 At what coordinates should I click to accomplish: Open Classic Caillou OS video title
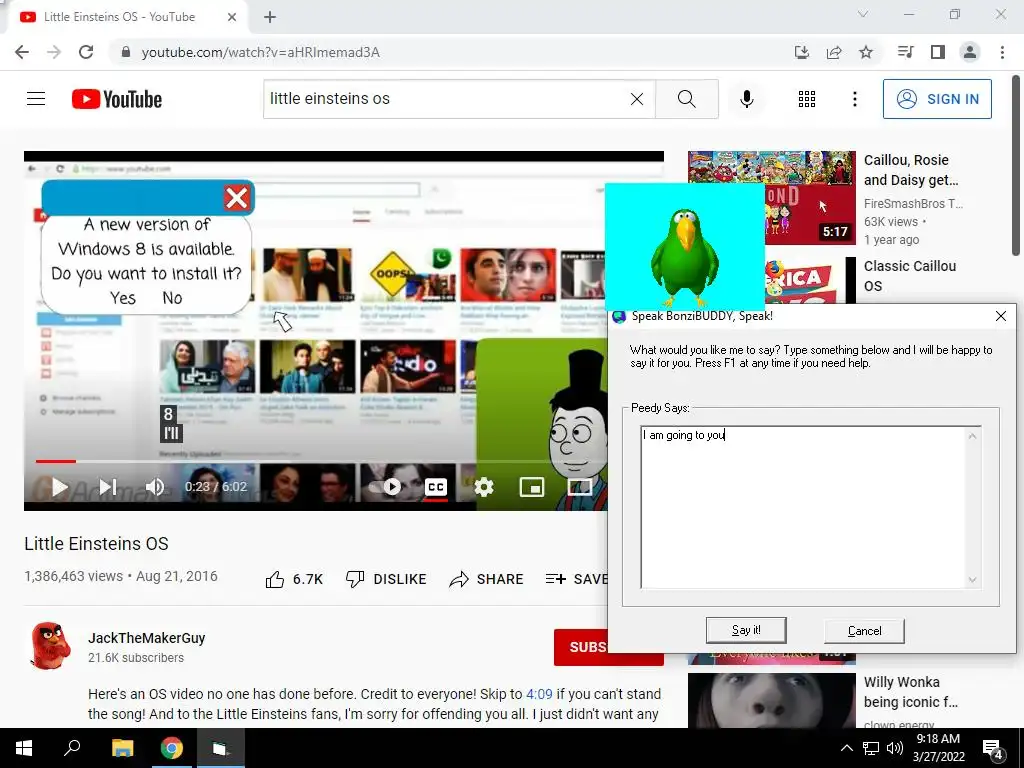(910, 276)
